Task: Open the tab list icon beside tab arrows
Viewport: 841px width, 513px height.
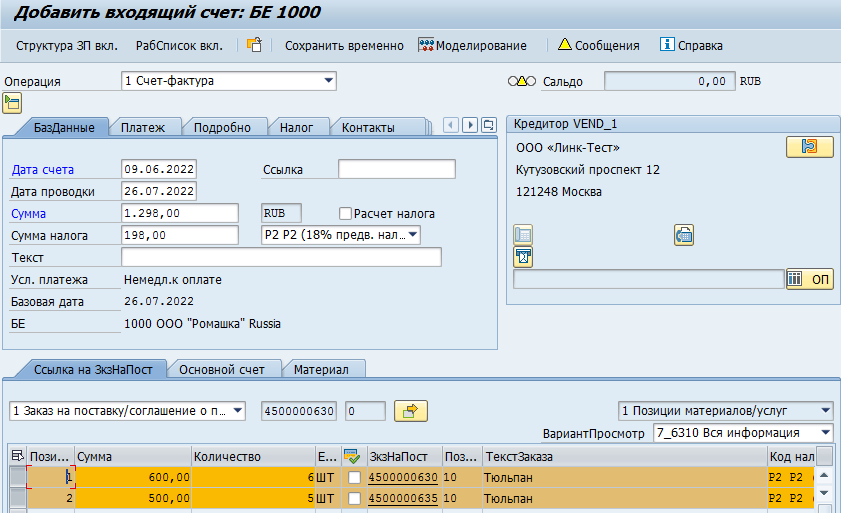Action: click(x=488, y=125)
